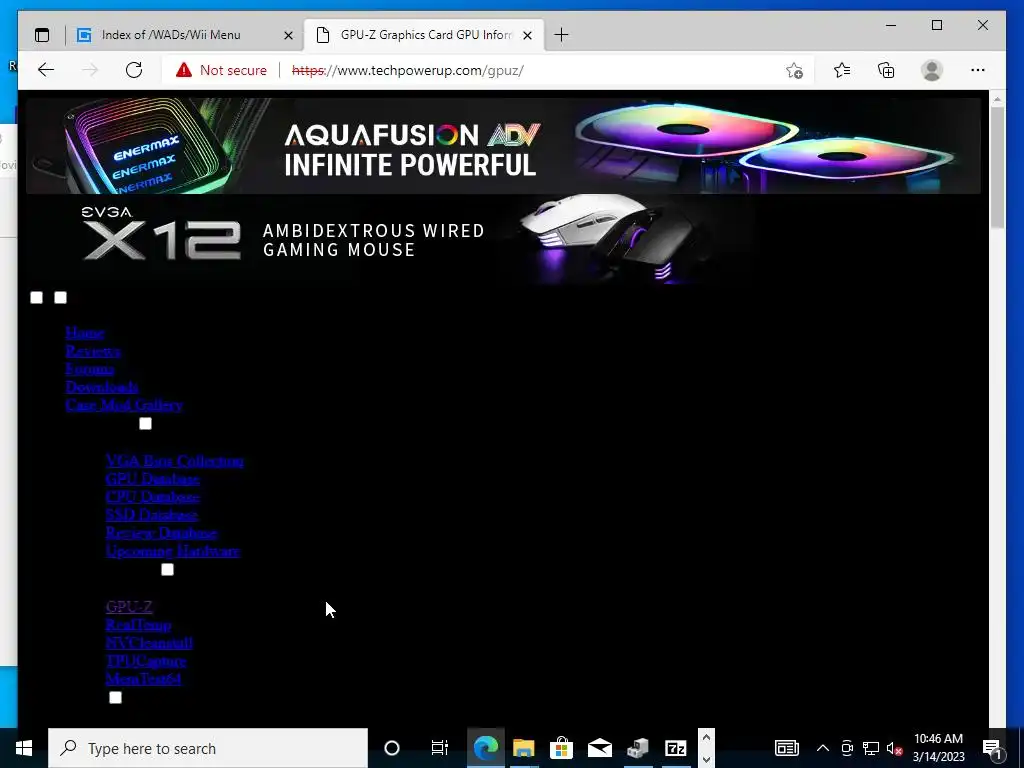The image size is (1024, 768).
Task: Click the techpowerup.com/gpuz address bar
Action: point(408,70)
